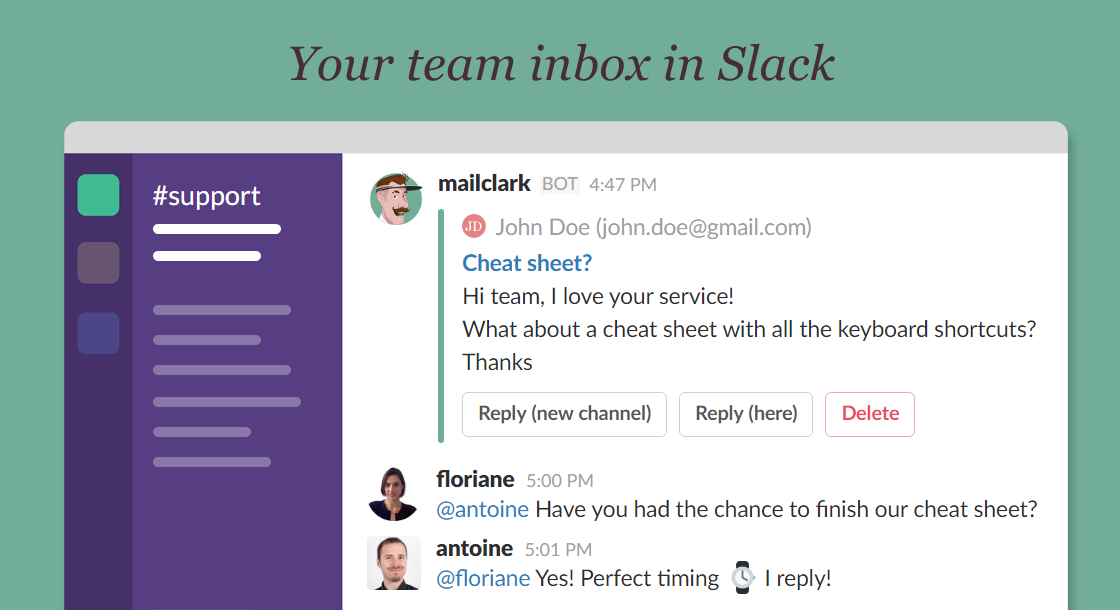Image resolution: width=1120 pixels, height=610 pixels.
Task: Click Reply (here)
Action: tap(745, 413)
